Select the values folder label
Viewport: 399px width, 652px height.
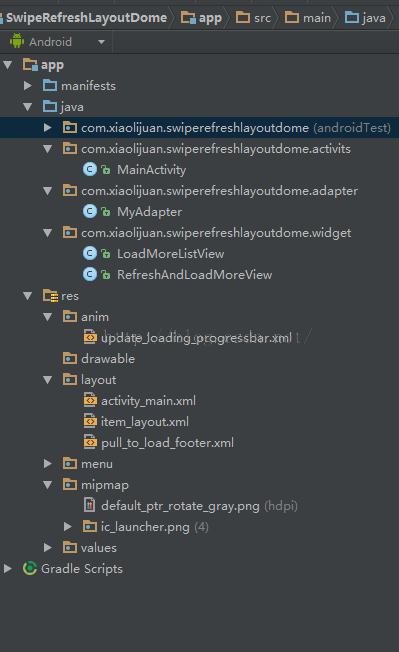coord(99,548)
